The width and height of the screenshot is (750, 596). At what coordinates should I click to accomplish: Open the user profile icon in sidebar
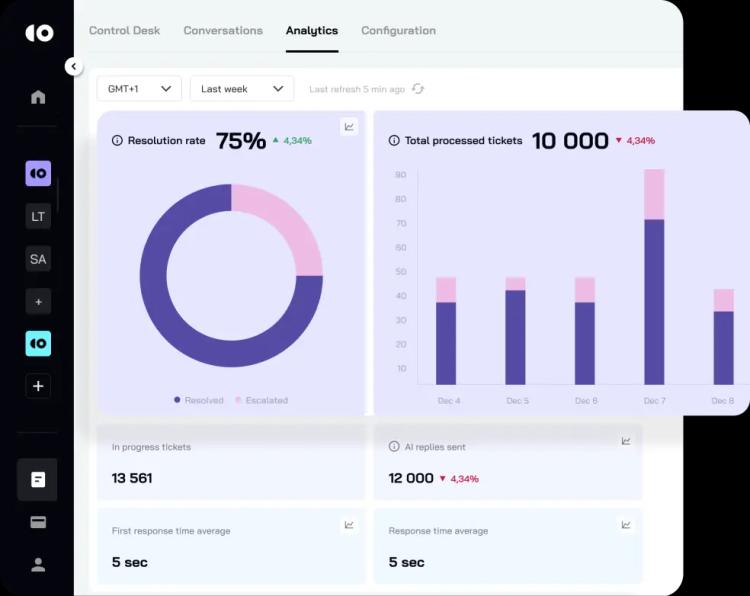38,564
